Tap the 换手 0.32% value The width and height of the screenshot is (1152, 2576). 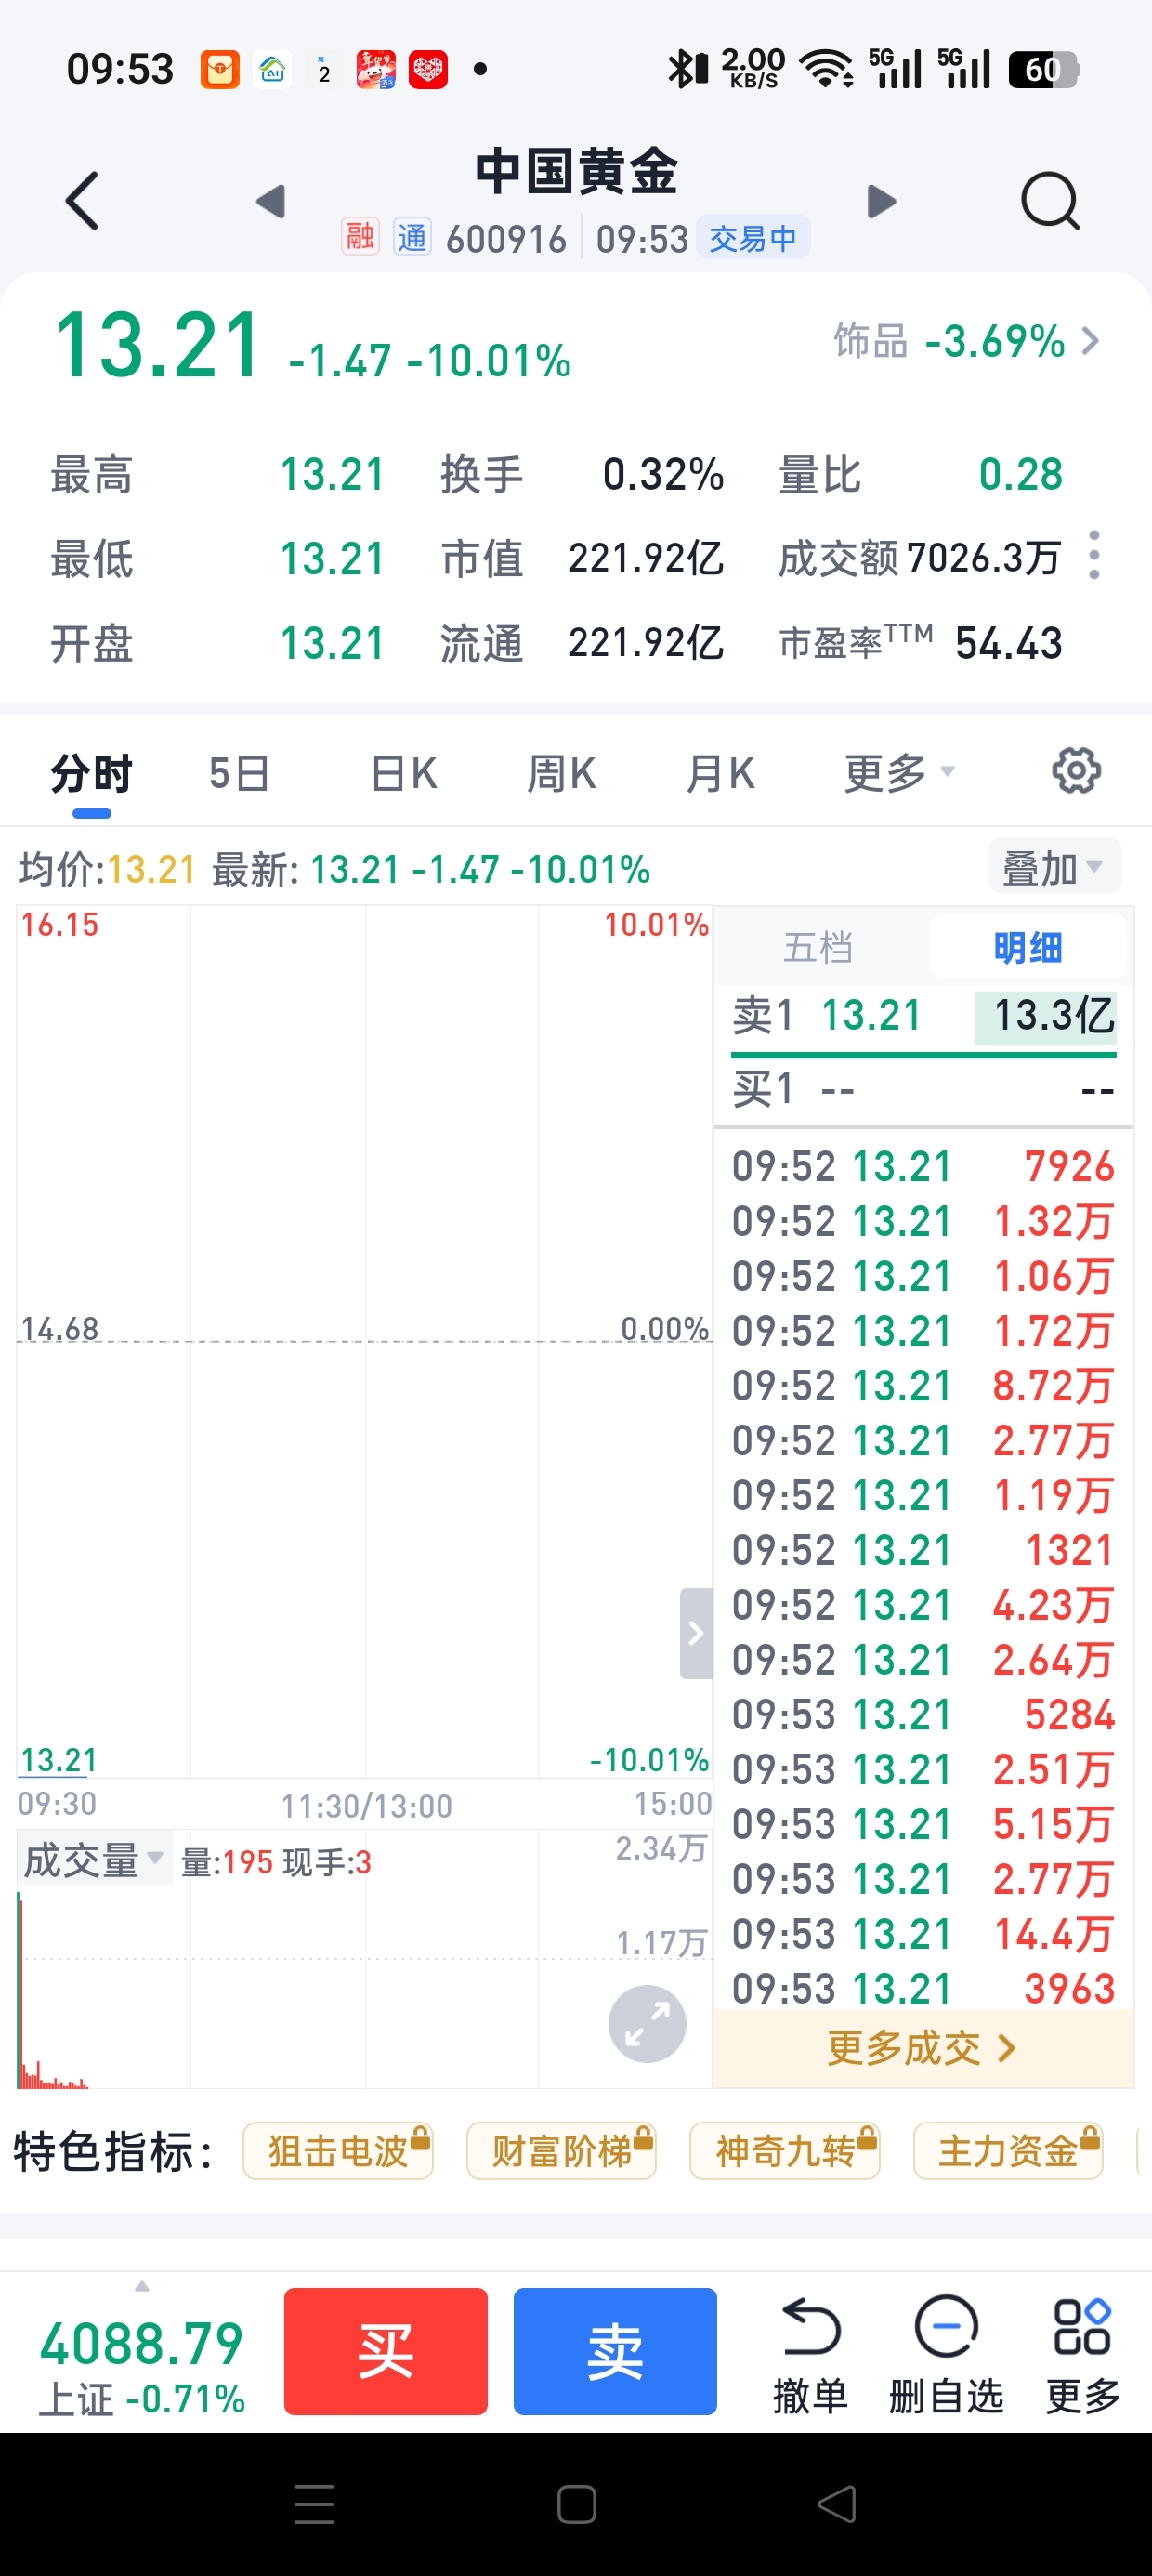point(663,474)
